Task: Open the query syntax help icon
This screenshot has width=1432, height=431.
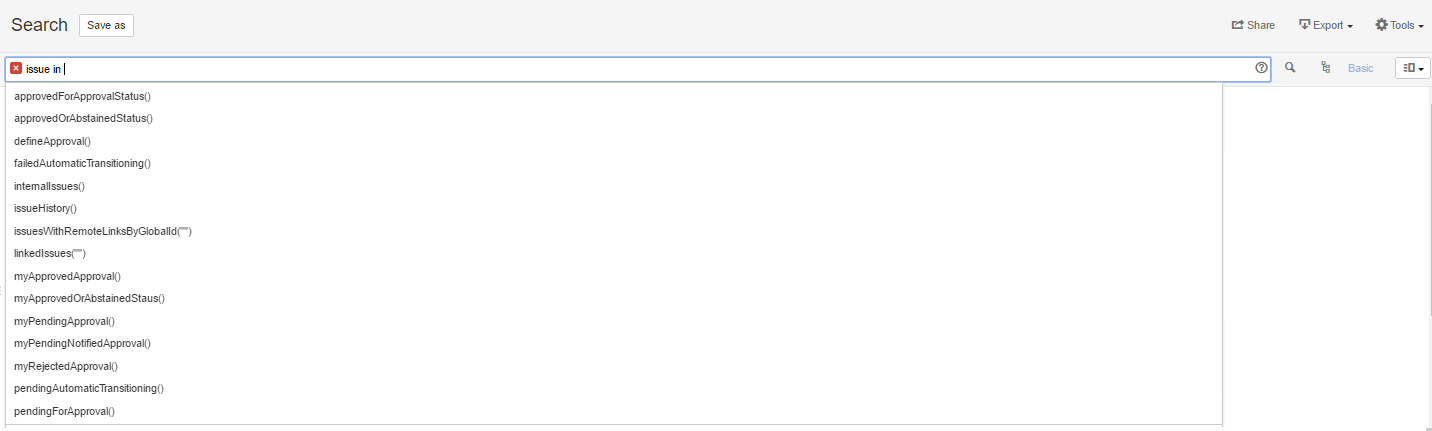Action: pos(1261,68)
